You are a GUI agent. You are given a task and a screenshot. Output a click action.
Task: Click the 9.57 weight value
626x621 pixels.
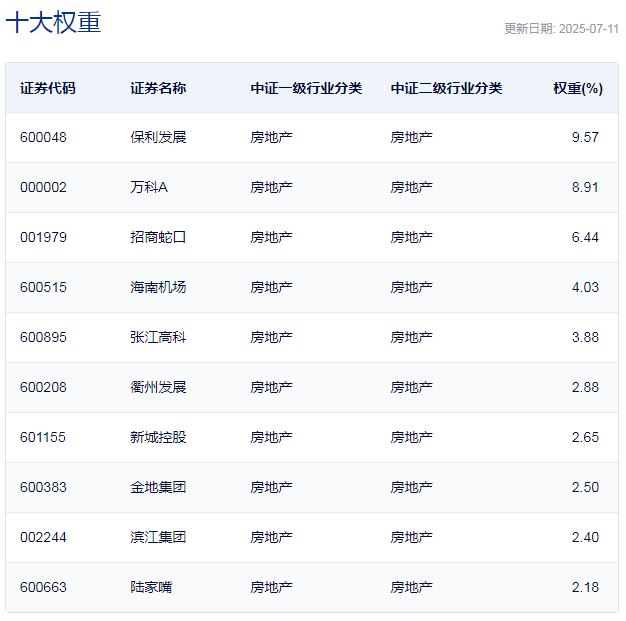pos(585,137)
